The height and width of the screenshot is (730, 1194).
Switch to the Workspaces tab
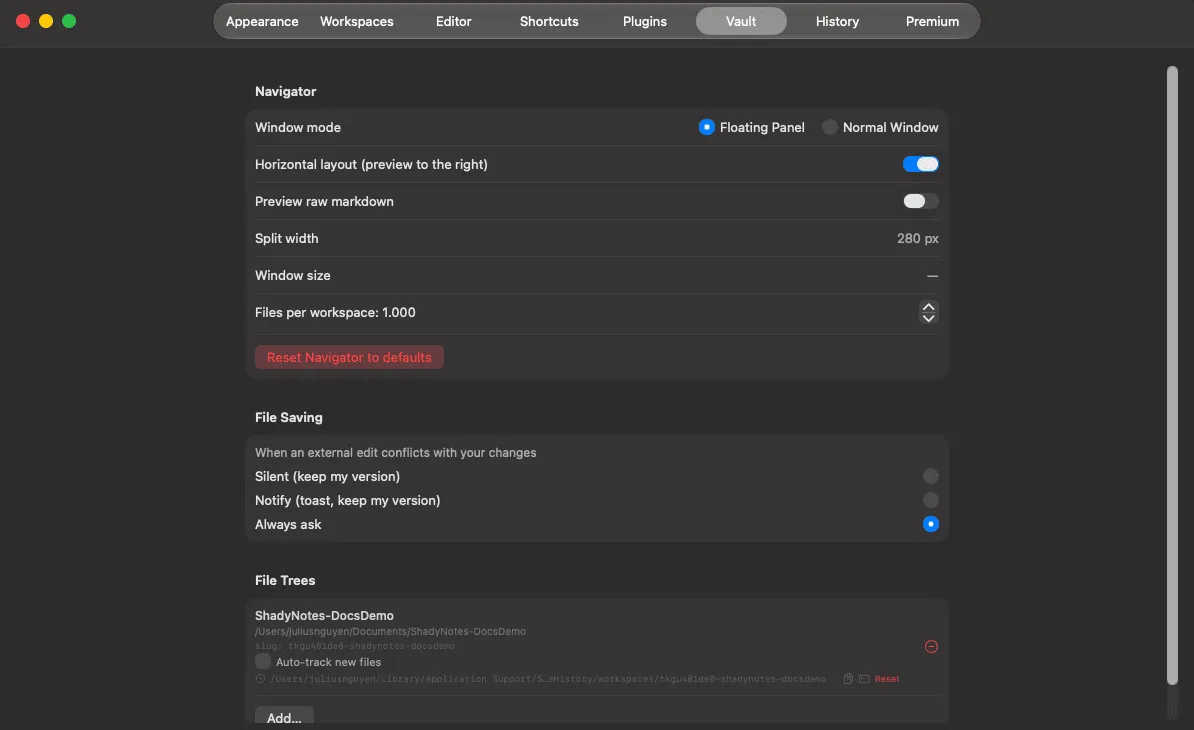tap(356, 21)
